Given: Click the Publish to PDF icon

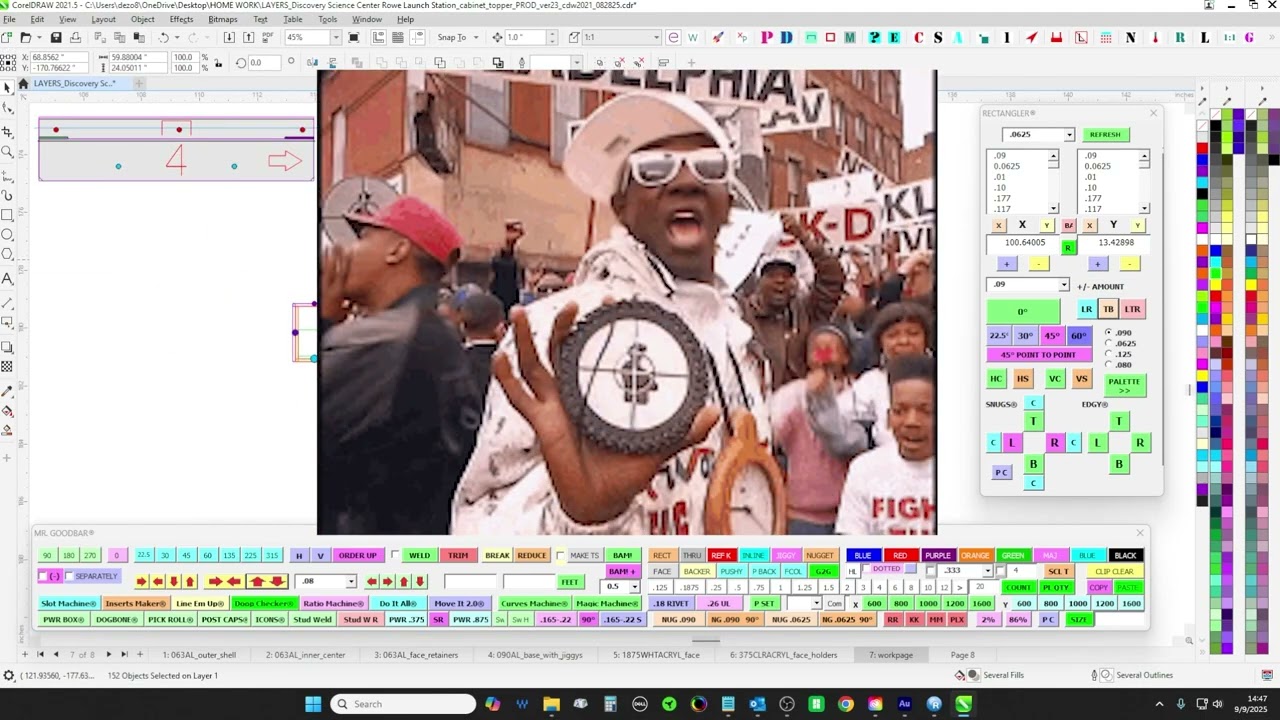Looking at the screenshot, I should pos(267,38).
